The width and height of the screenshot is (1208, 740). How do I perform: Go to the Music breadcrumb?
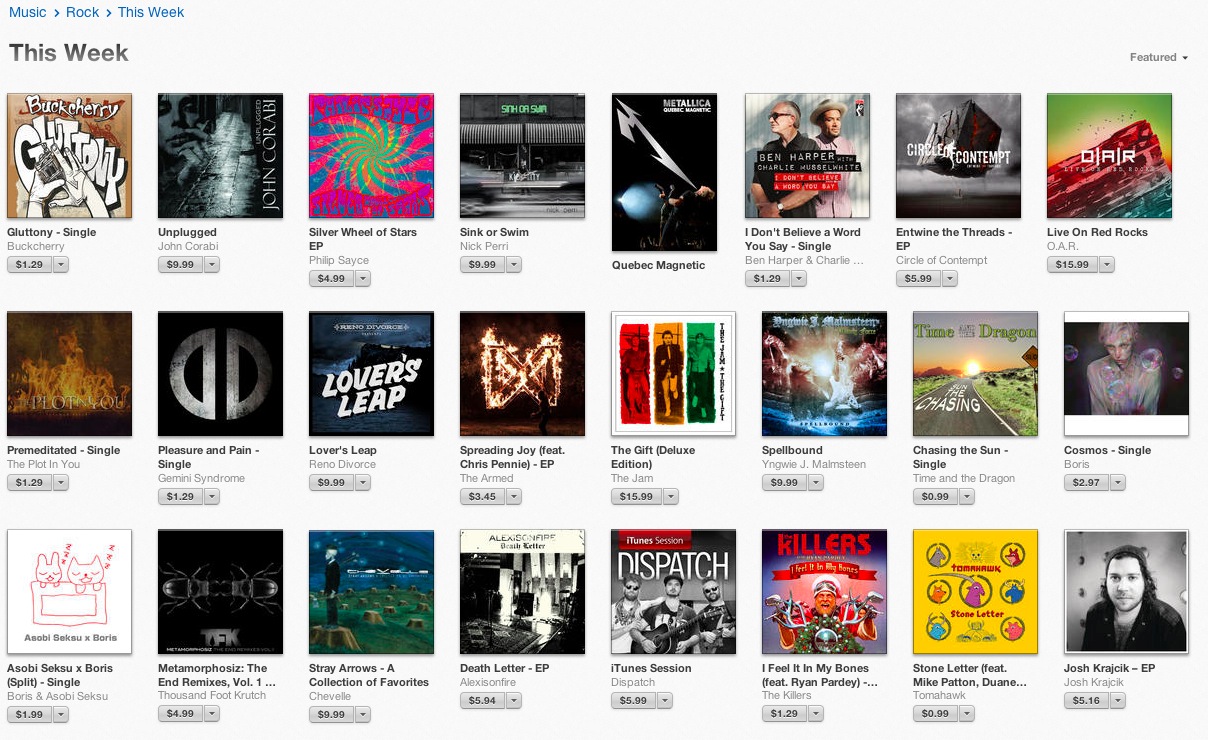pos(28,12)
